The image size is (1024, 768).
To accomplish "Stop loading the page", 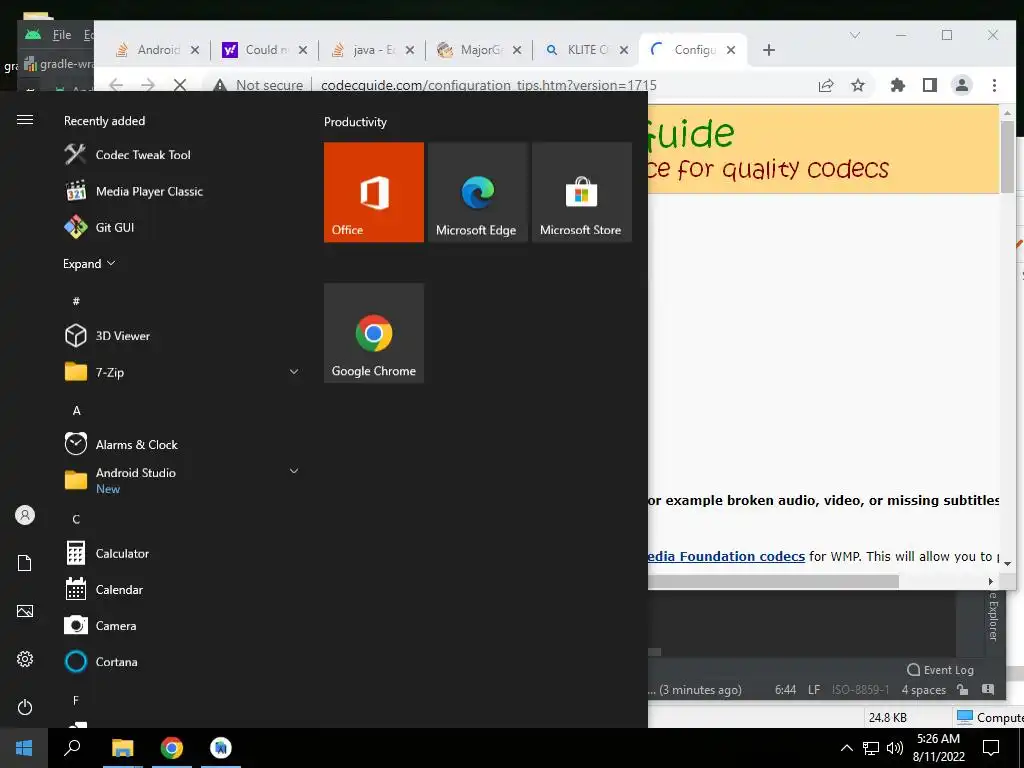I will (180, 85).
